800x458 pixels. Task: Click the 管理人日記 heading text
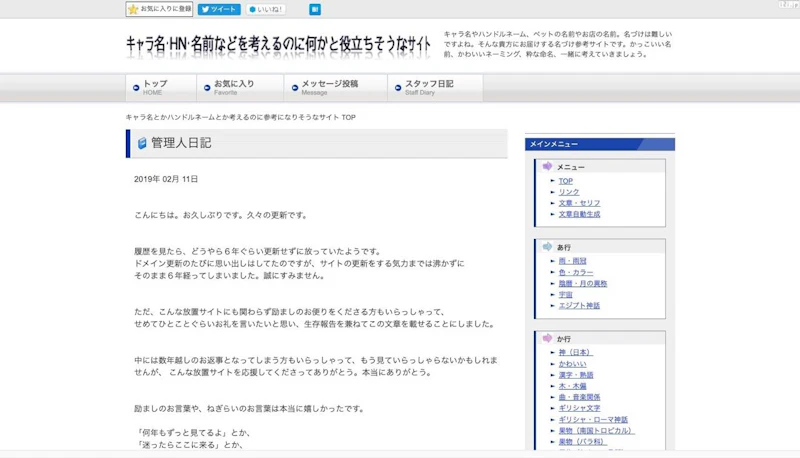coord(181,143)
